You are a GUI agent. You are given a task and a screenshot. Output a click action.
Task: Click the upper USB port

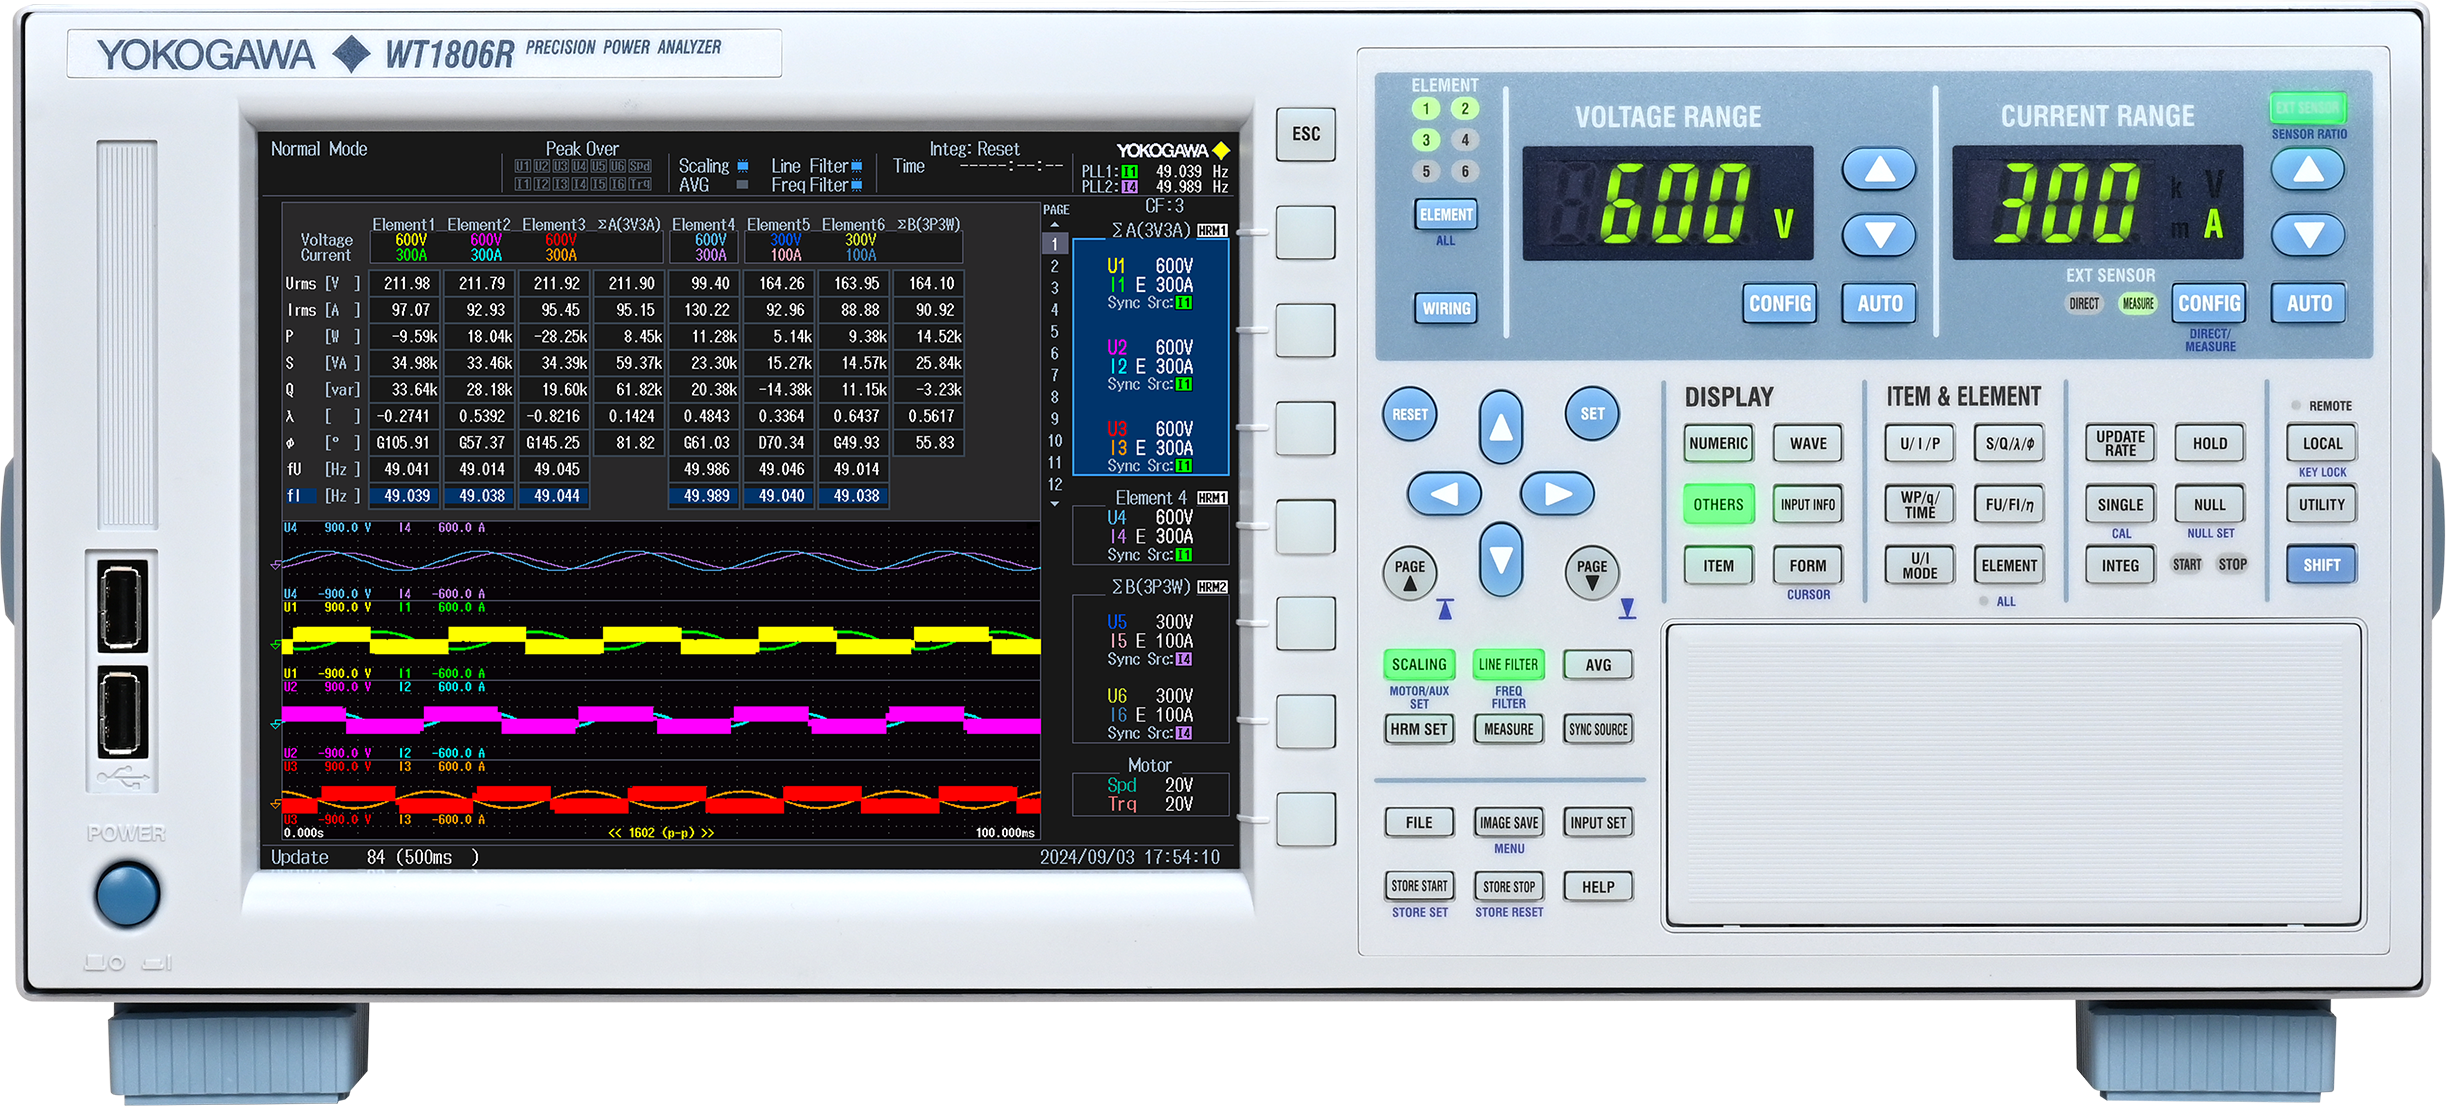[122, 607]
